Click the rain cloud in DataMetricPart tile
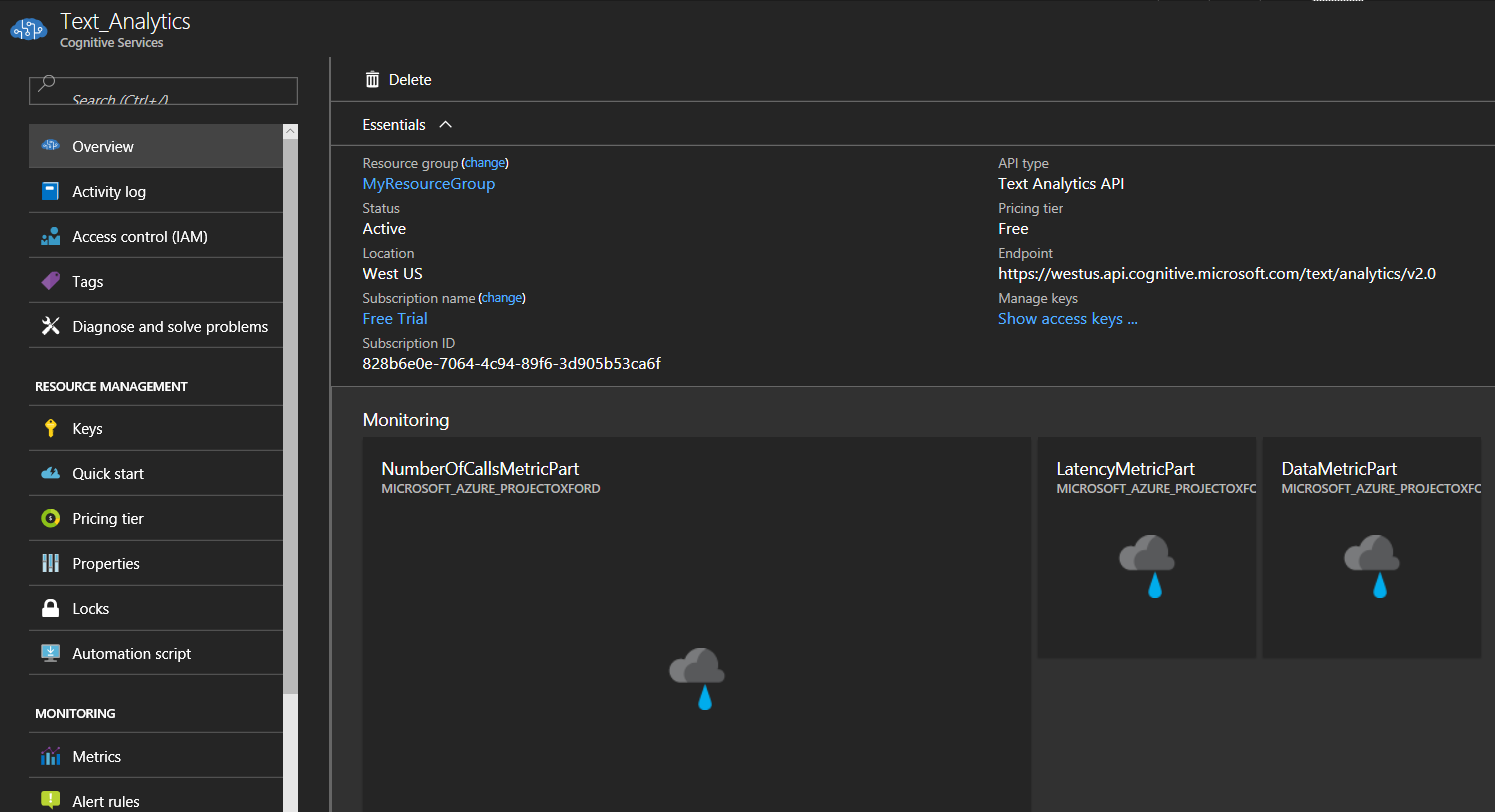Viewport: 1495px width, 812px height. tap(1372, 566)
